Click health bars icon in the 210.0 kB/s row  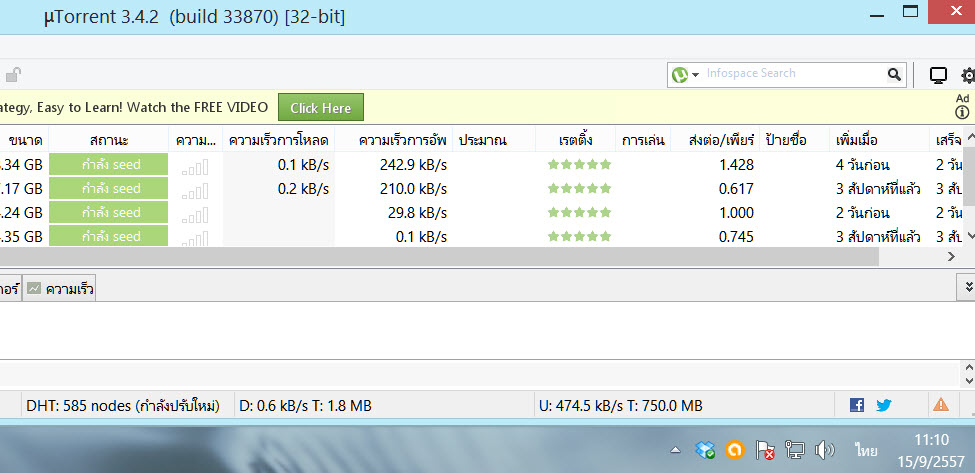point(195,190)
